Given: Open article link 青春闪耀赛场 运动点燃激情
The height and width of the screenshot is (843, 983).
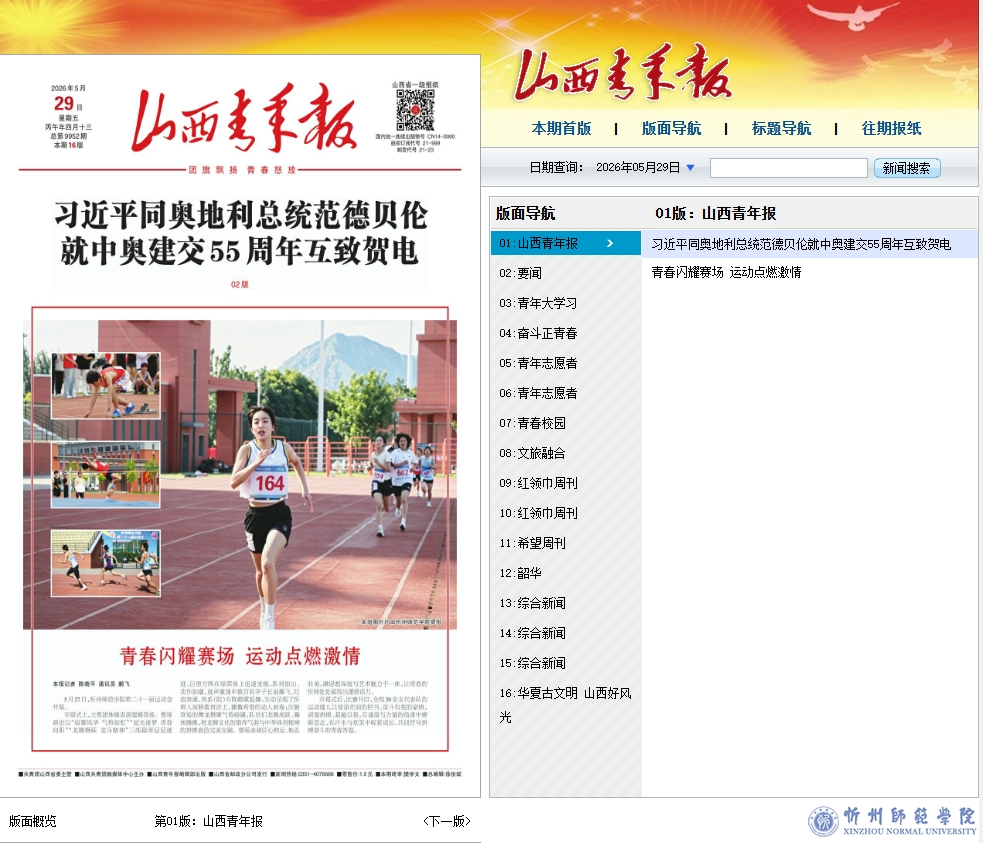Looking at the screenshot, I should pos(726,272).
